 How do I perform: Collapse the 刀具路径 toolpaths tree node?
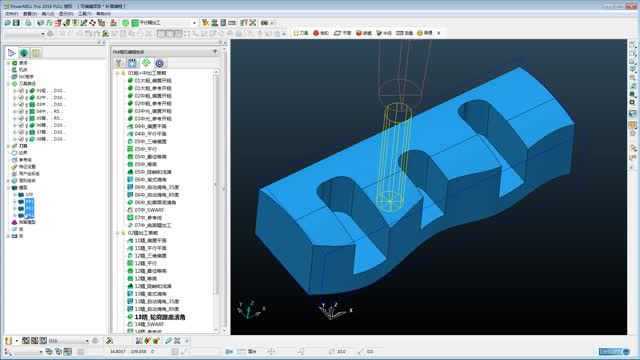tap(9, 84)
